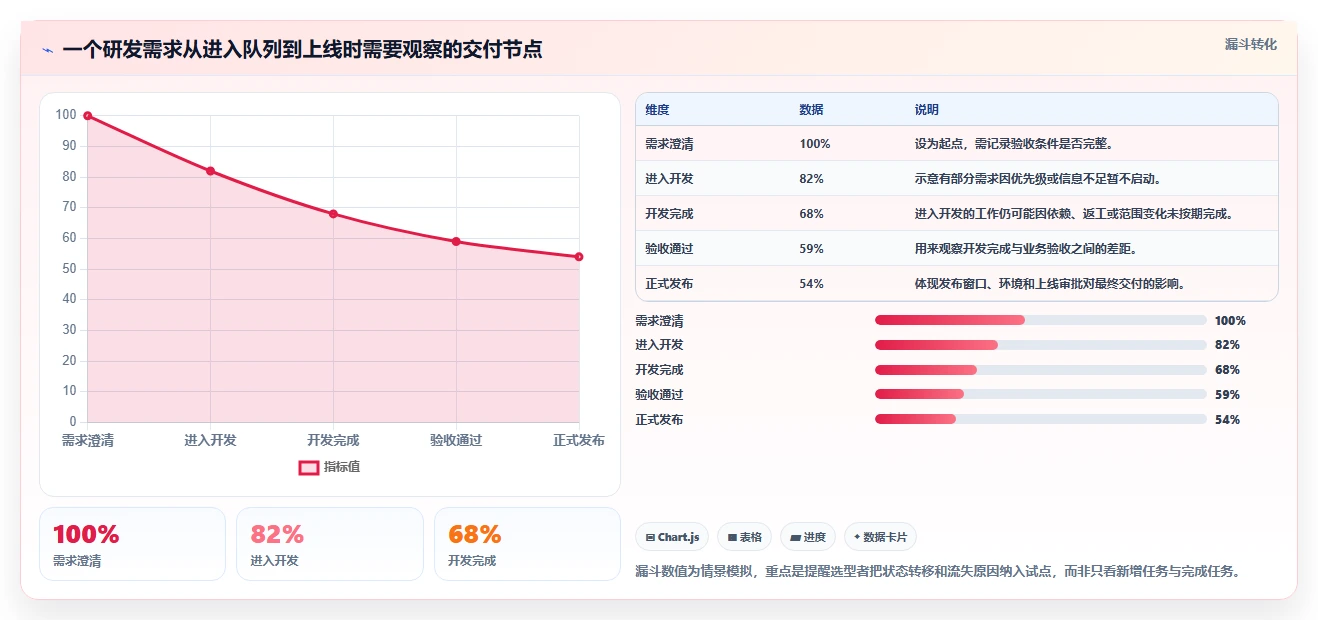Open the 进度 chip

tap(808, 537)
